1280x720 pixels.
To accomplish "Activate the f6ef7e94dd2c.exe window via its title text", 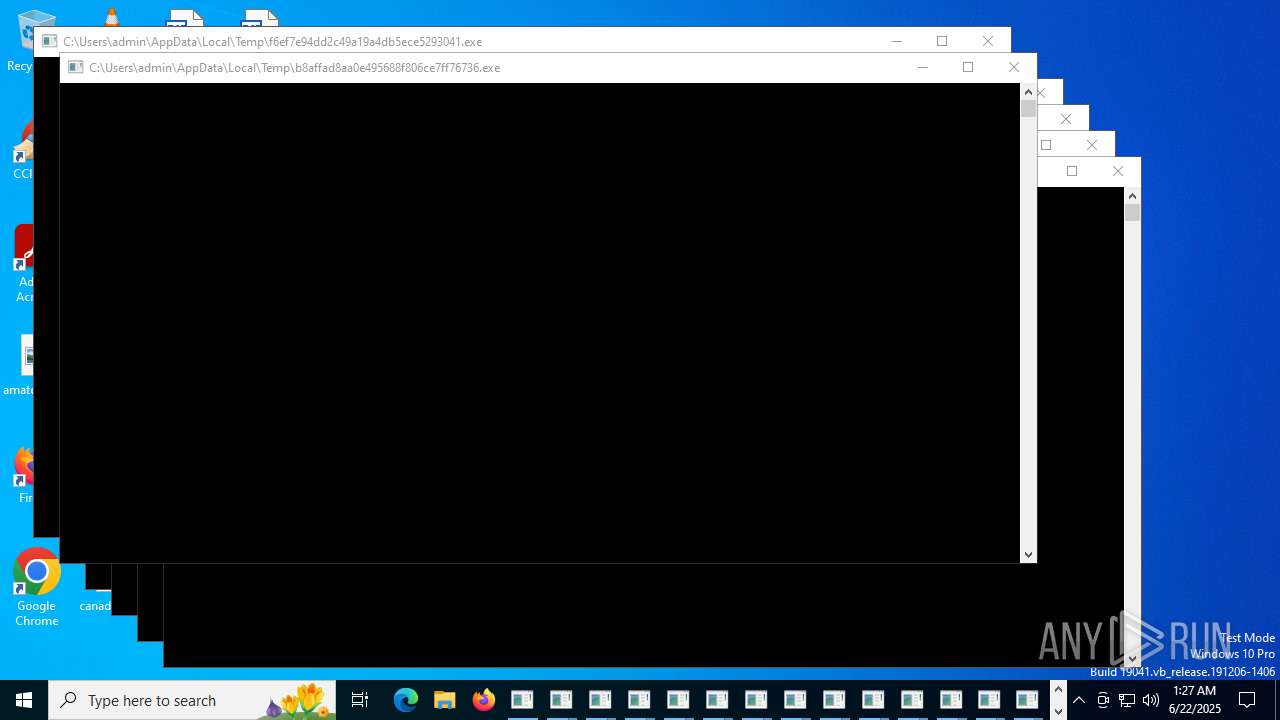I will point(272,42).
